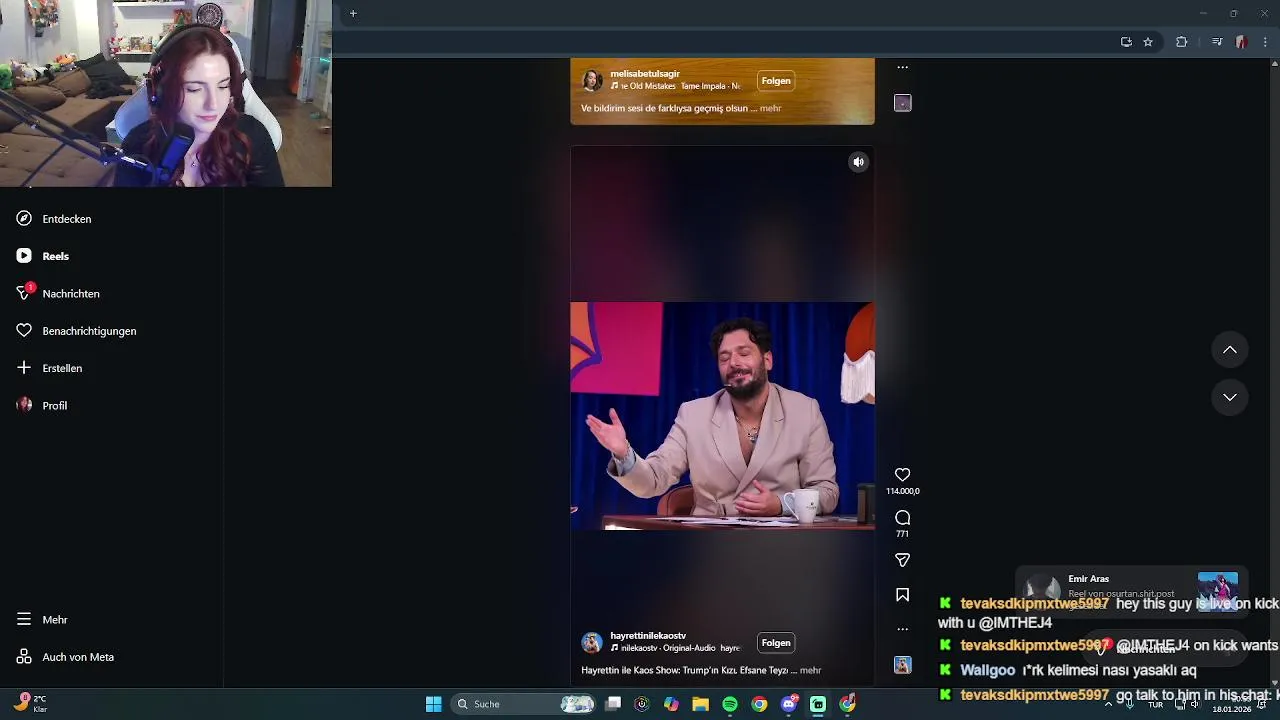Open Google Chrome from the taskbar

pyautogui.click(x=759, y=704)
